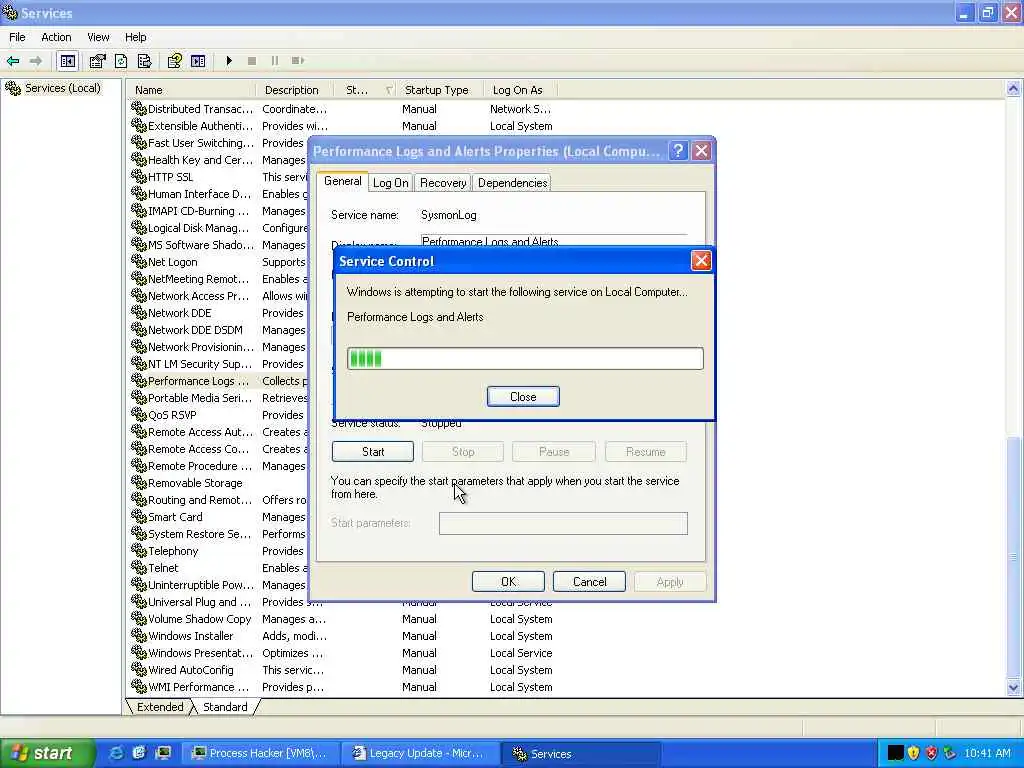Click the Forward arrow in Services toolbar

(36, 61)
